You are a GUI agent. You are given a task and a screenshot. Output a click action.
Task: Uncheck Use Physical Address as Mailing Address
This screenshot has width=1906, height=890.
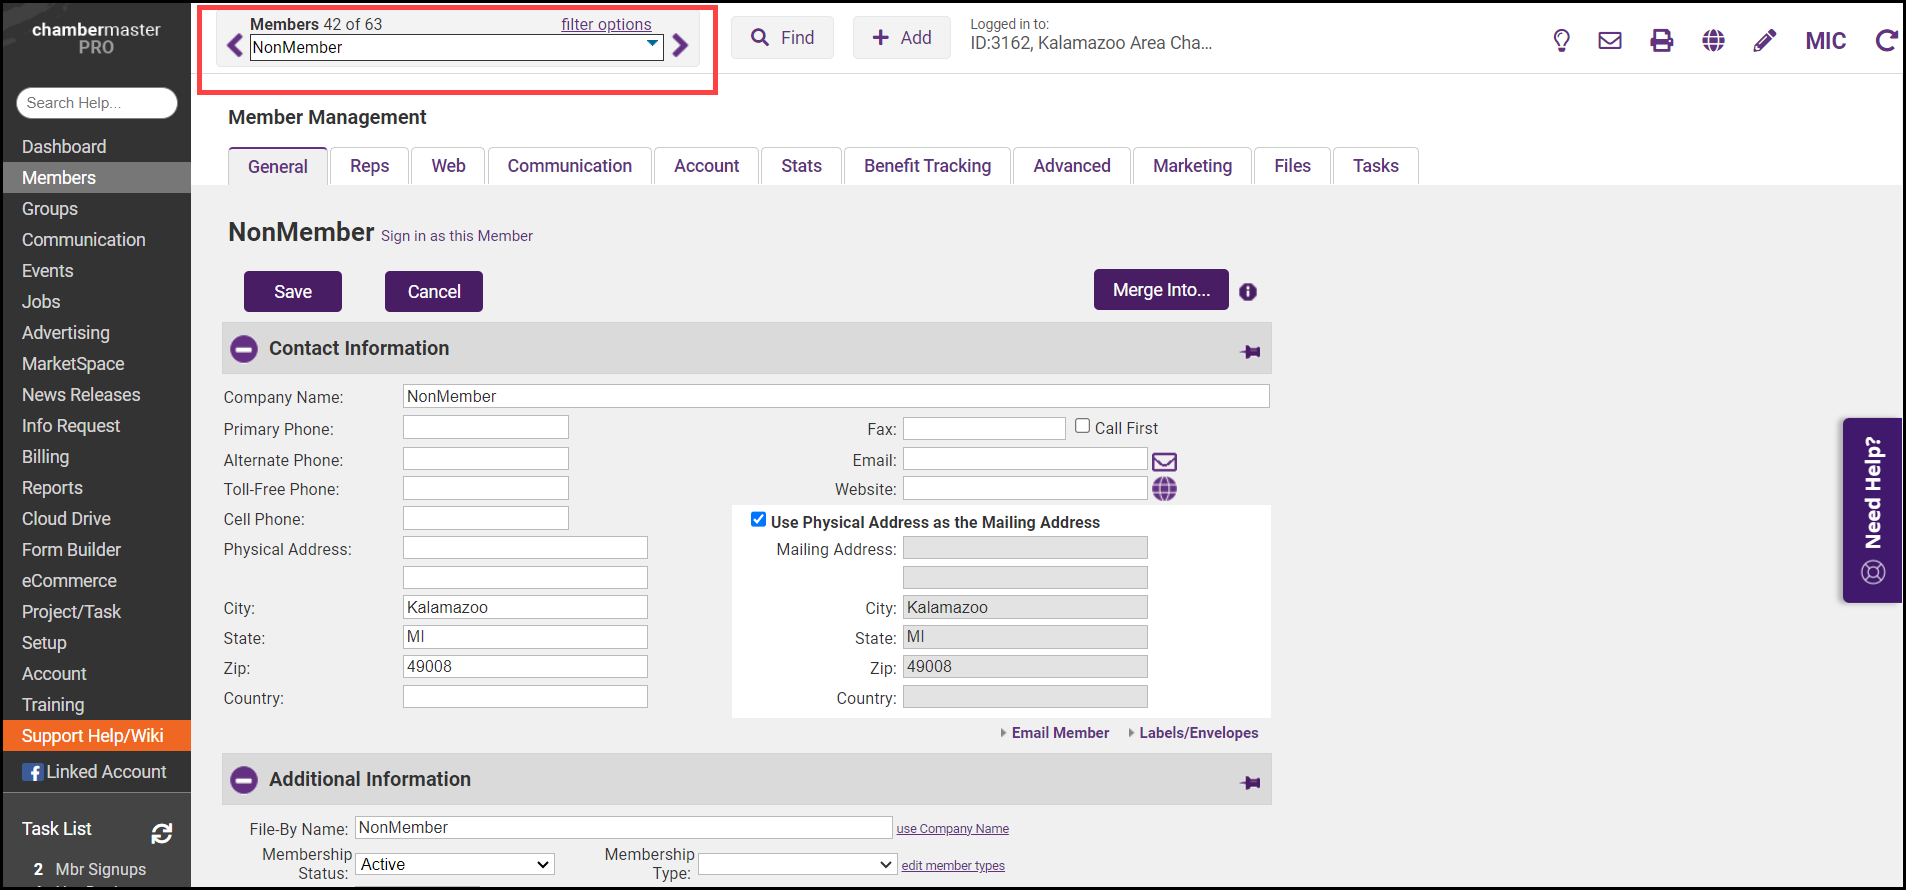[758, 520]
